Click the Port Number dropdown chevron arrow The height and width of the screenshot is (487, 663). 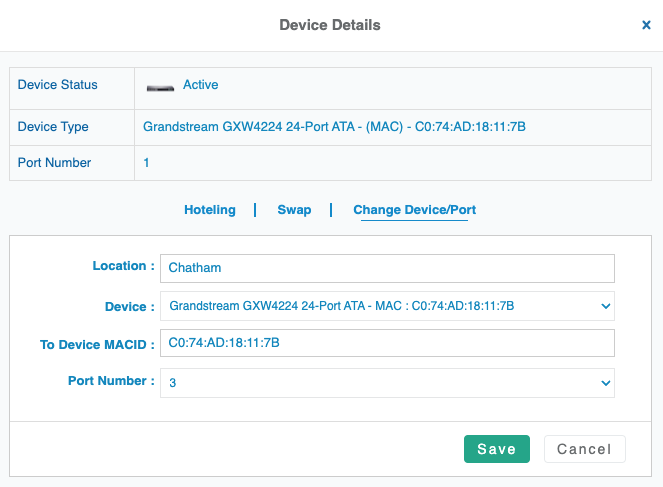coord(604,382)
